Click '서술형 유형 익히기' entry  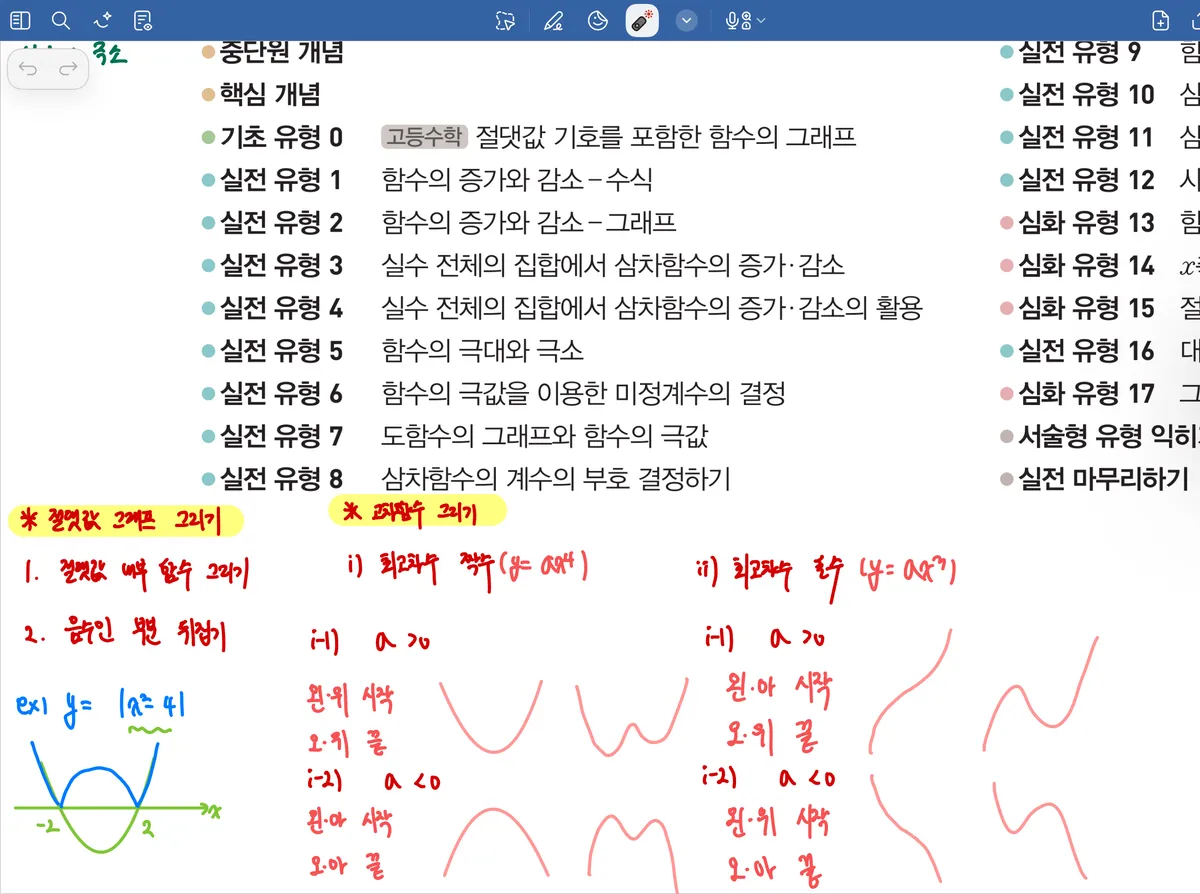tap(1108, 436)
